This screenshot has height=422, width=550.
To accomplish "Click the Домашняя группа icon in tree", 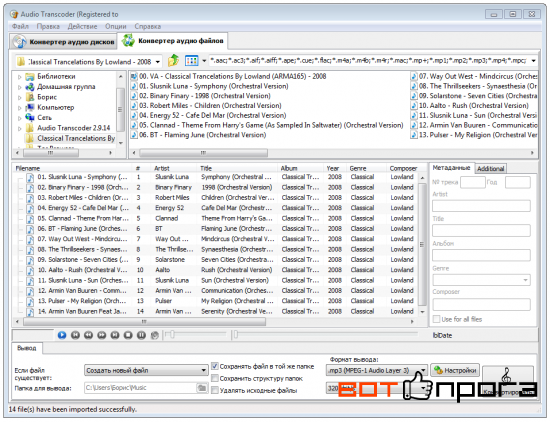I will (30, 87).
